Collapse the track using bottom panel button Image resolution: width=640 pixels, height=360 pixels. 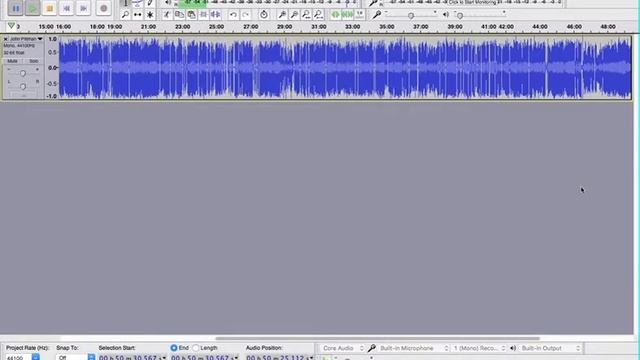(23, 95)
